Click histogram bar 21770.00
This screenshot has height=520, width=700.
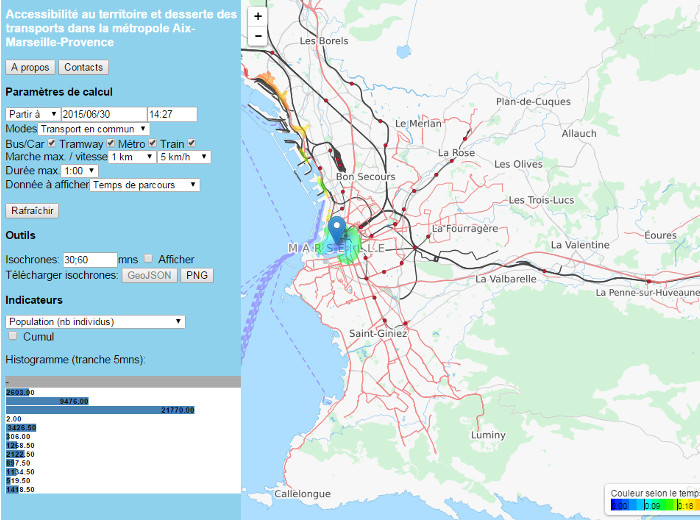[100, 410]
